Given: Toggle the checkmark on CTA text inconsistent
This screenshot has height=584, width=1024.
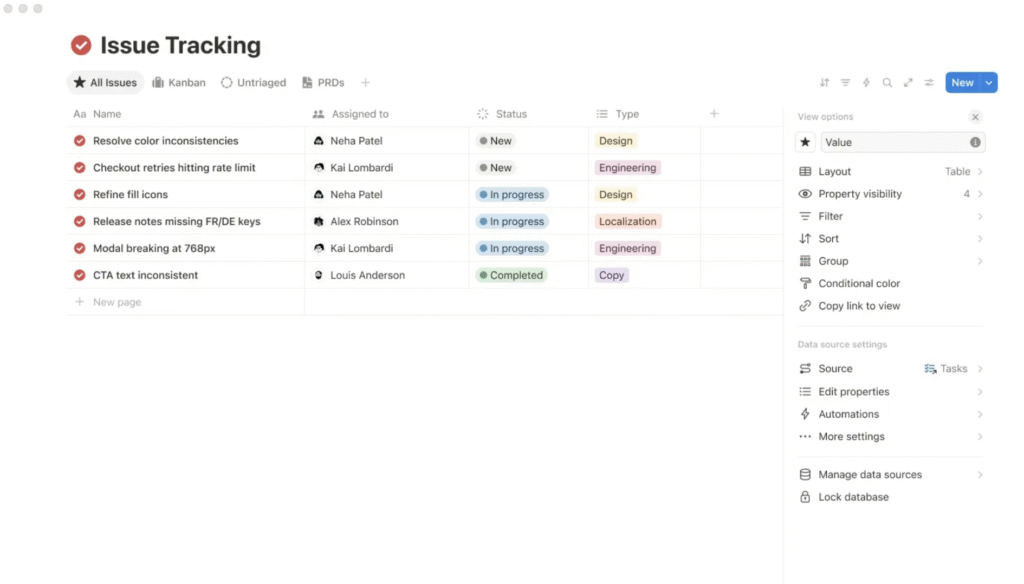Looking at the screenshot, I should coord(80,275).
